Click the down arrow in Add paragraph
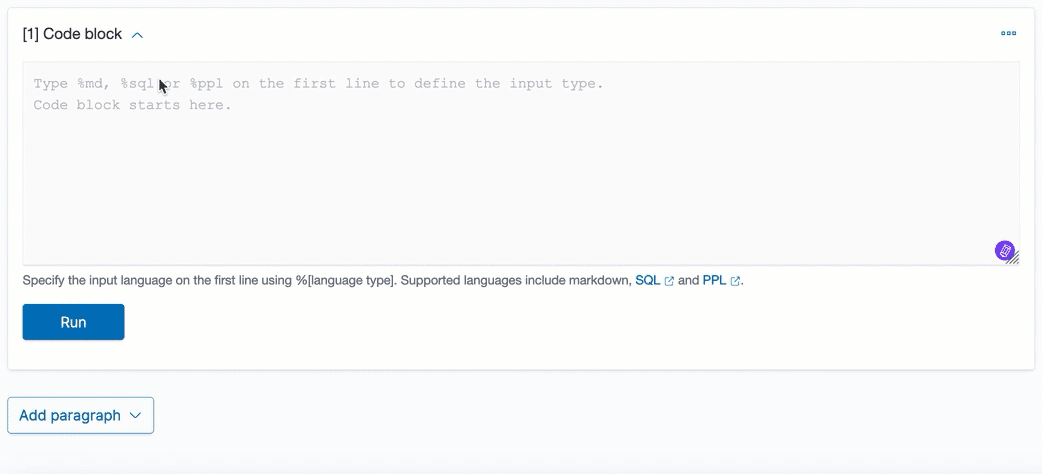Image resolution: width=1042 pixels, height=474 pixels. coord(135,416)
